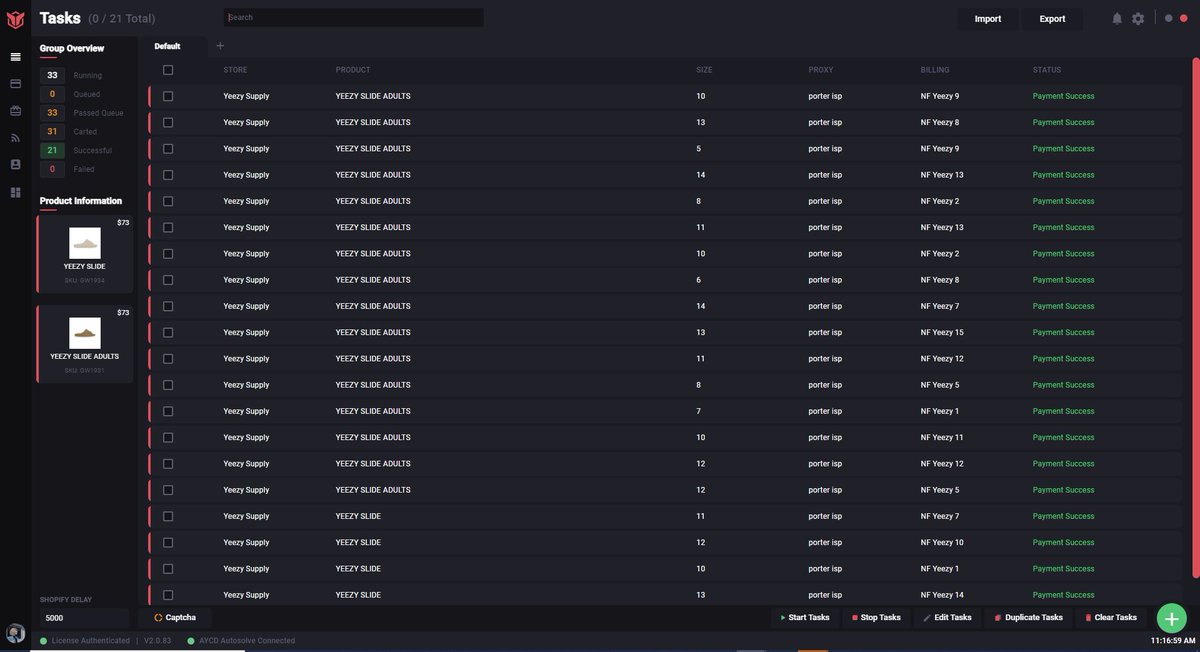
Task: Select the YEEZY SLIDE product thumbnail
Action: 85,243
